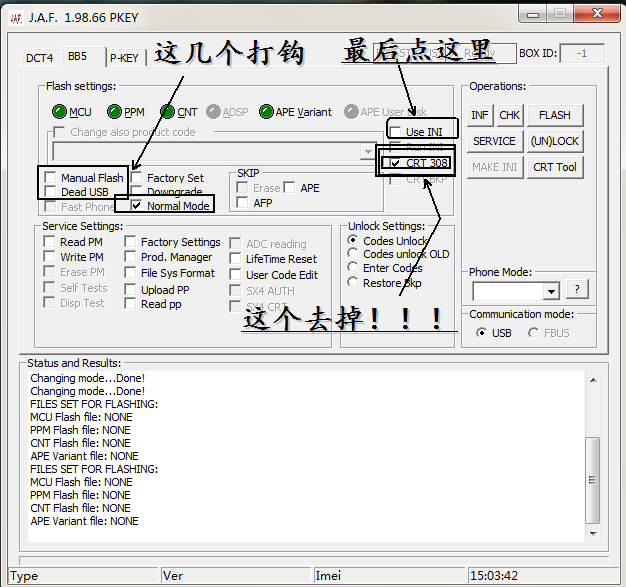Image resolution: width=626 pixels, height=587 pixels.
Task: Uncheck the Normal Mode checkbox
Action: [x=137, y=205]
